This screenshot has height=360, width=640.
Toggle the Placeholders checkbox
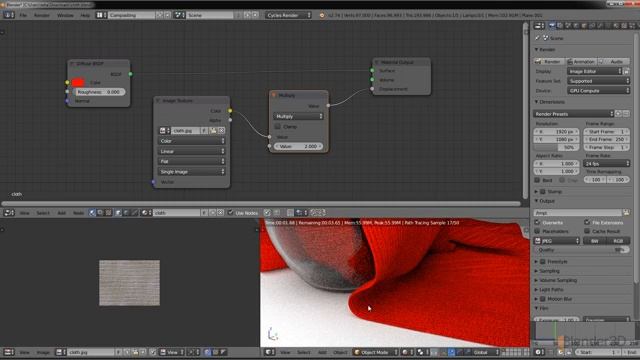(538, 231)
